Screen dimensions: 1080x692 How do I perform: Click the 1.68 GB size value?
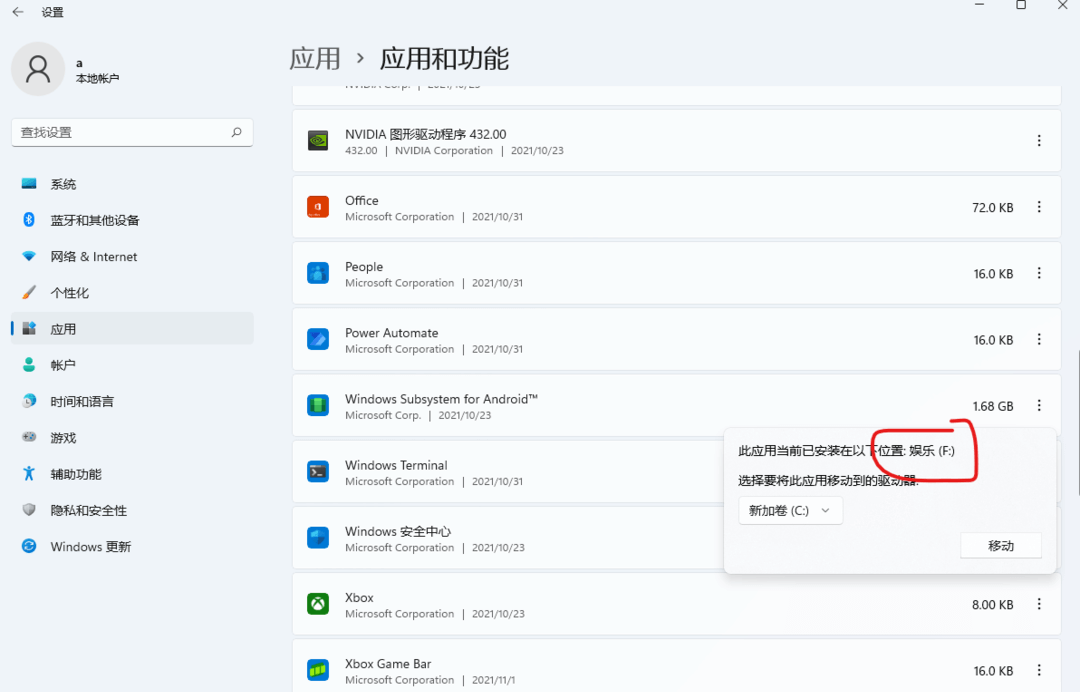coord(993,406)
